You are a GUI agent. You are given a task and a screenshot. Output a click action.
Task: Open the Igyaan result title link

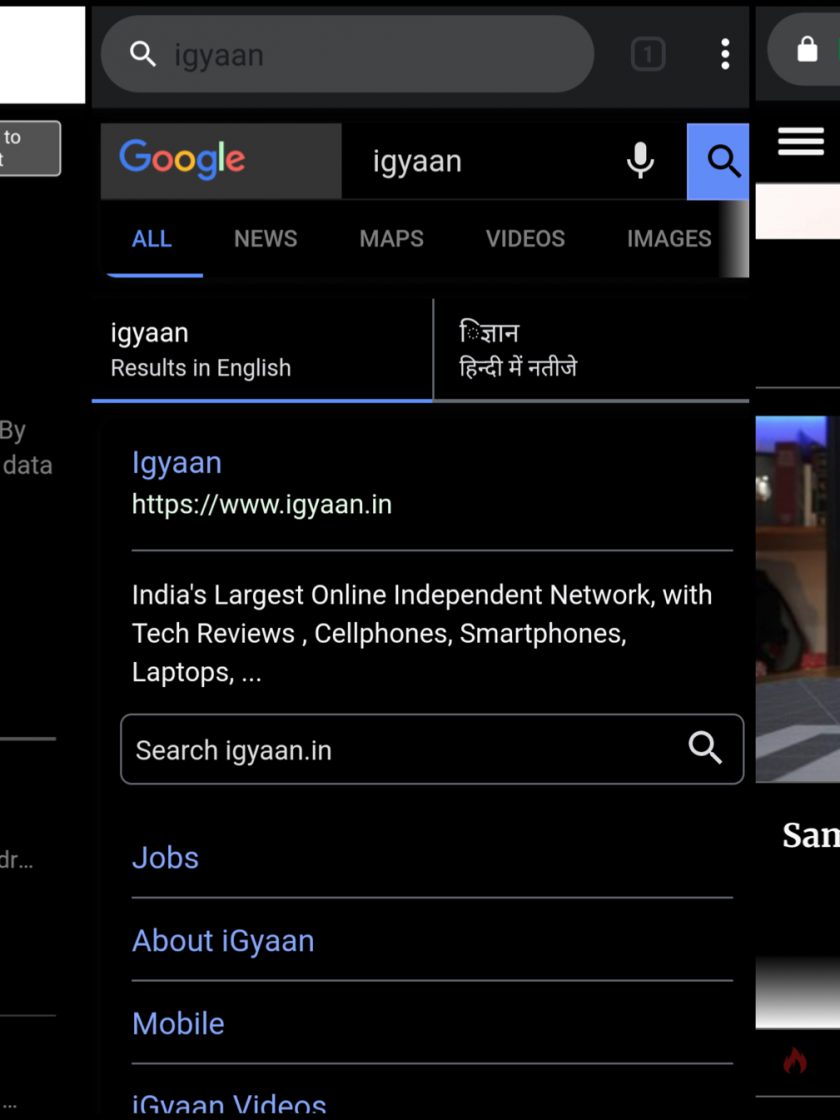pos(177,463)
